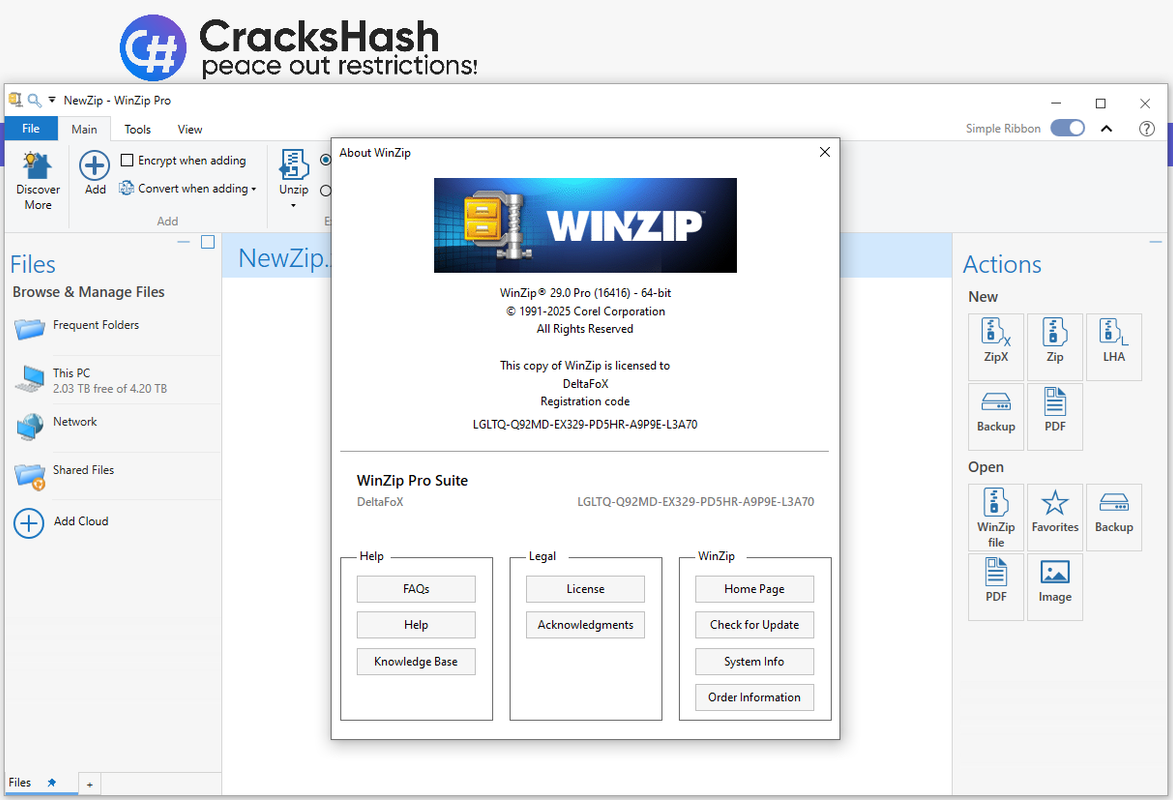This screenshot has width=1173, height=800.
Task: Click the search magnifier in title bar
Action: click(34, 100)
